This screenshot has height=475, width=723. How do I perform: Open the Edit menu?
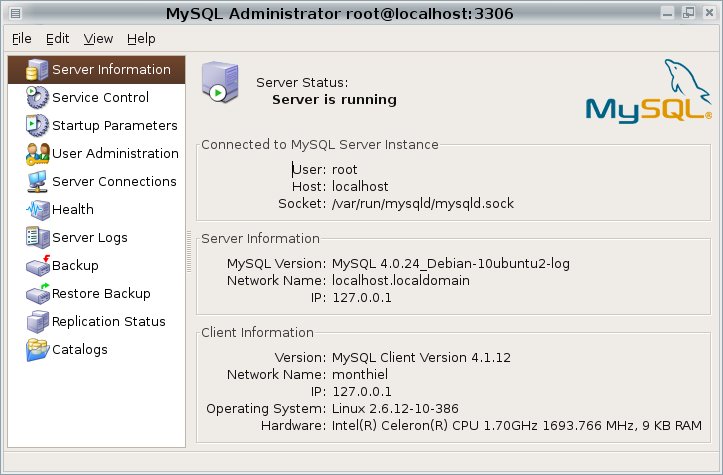(58, 39)
